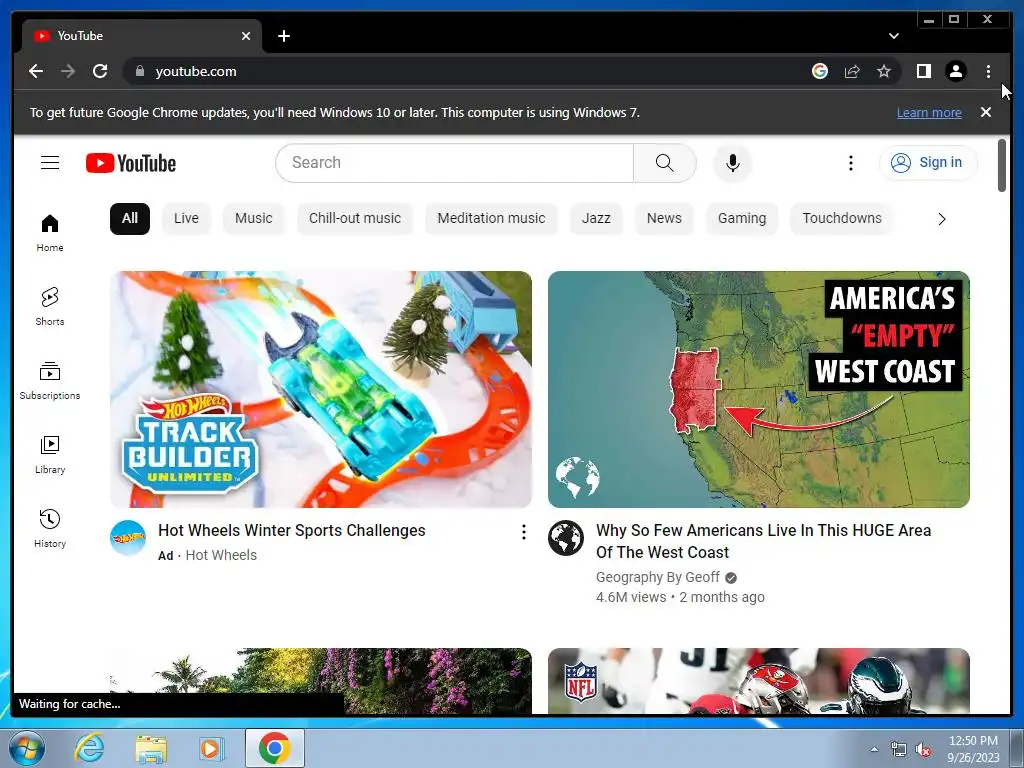The height and width of the screenshot is (768, 1024).
Task: Open the YouTube hamburger guide menu
Action: point(50,163)
